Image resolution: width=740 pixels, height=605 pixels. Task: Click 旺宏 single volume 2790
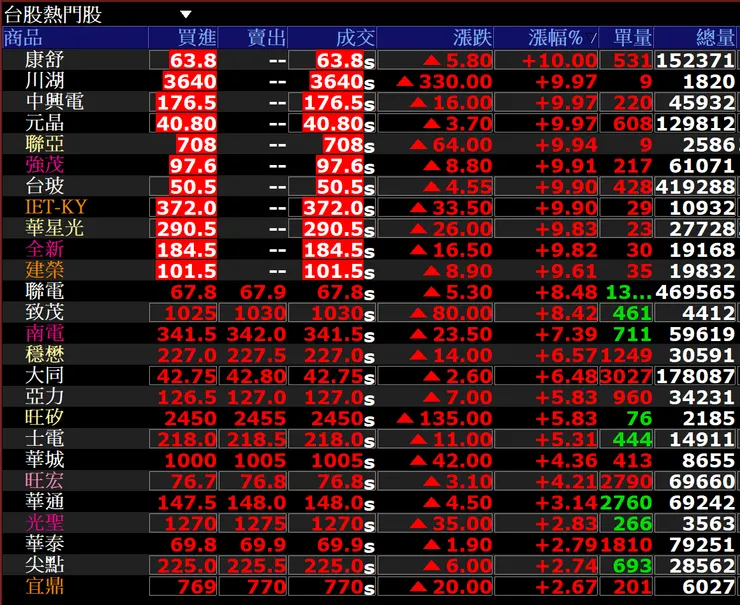click(626, 482)
